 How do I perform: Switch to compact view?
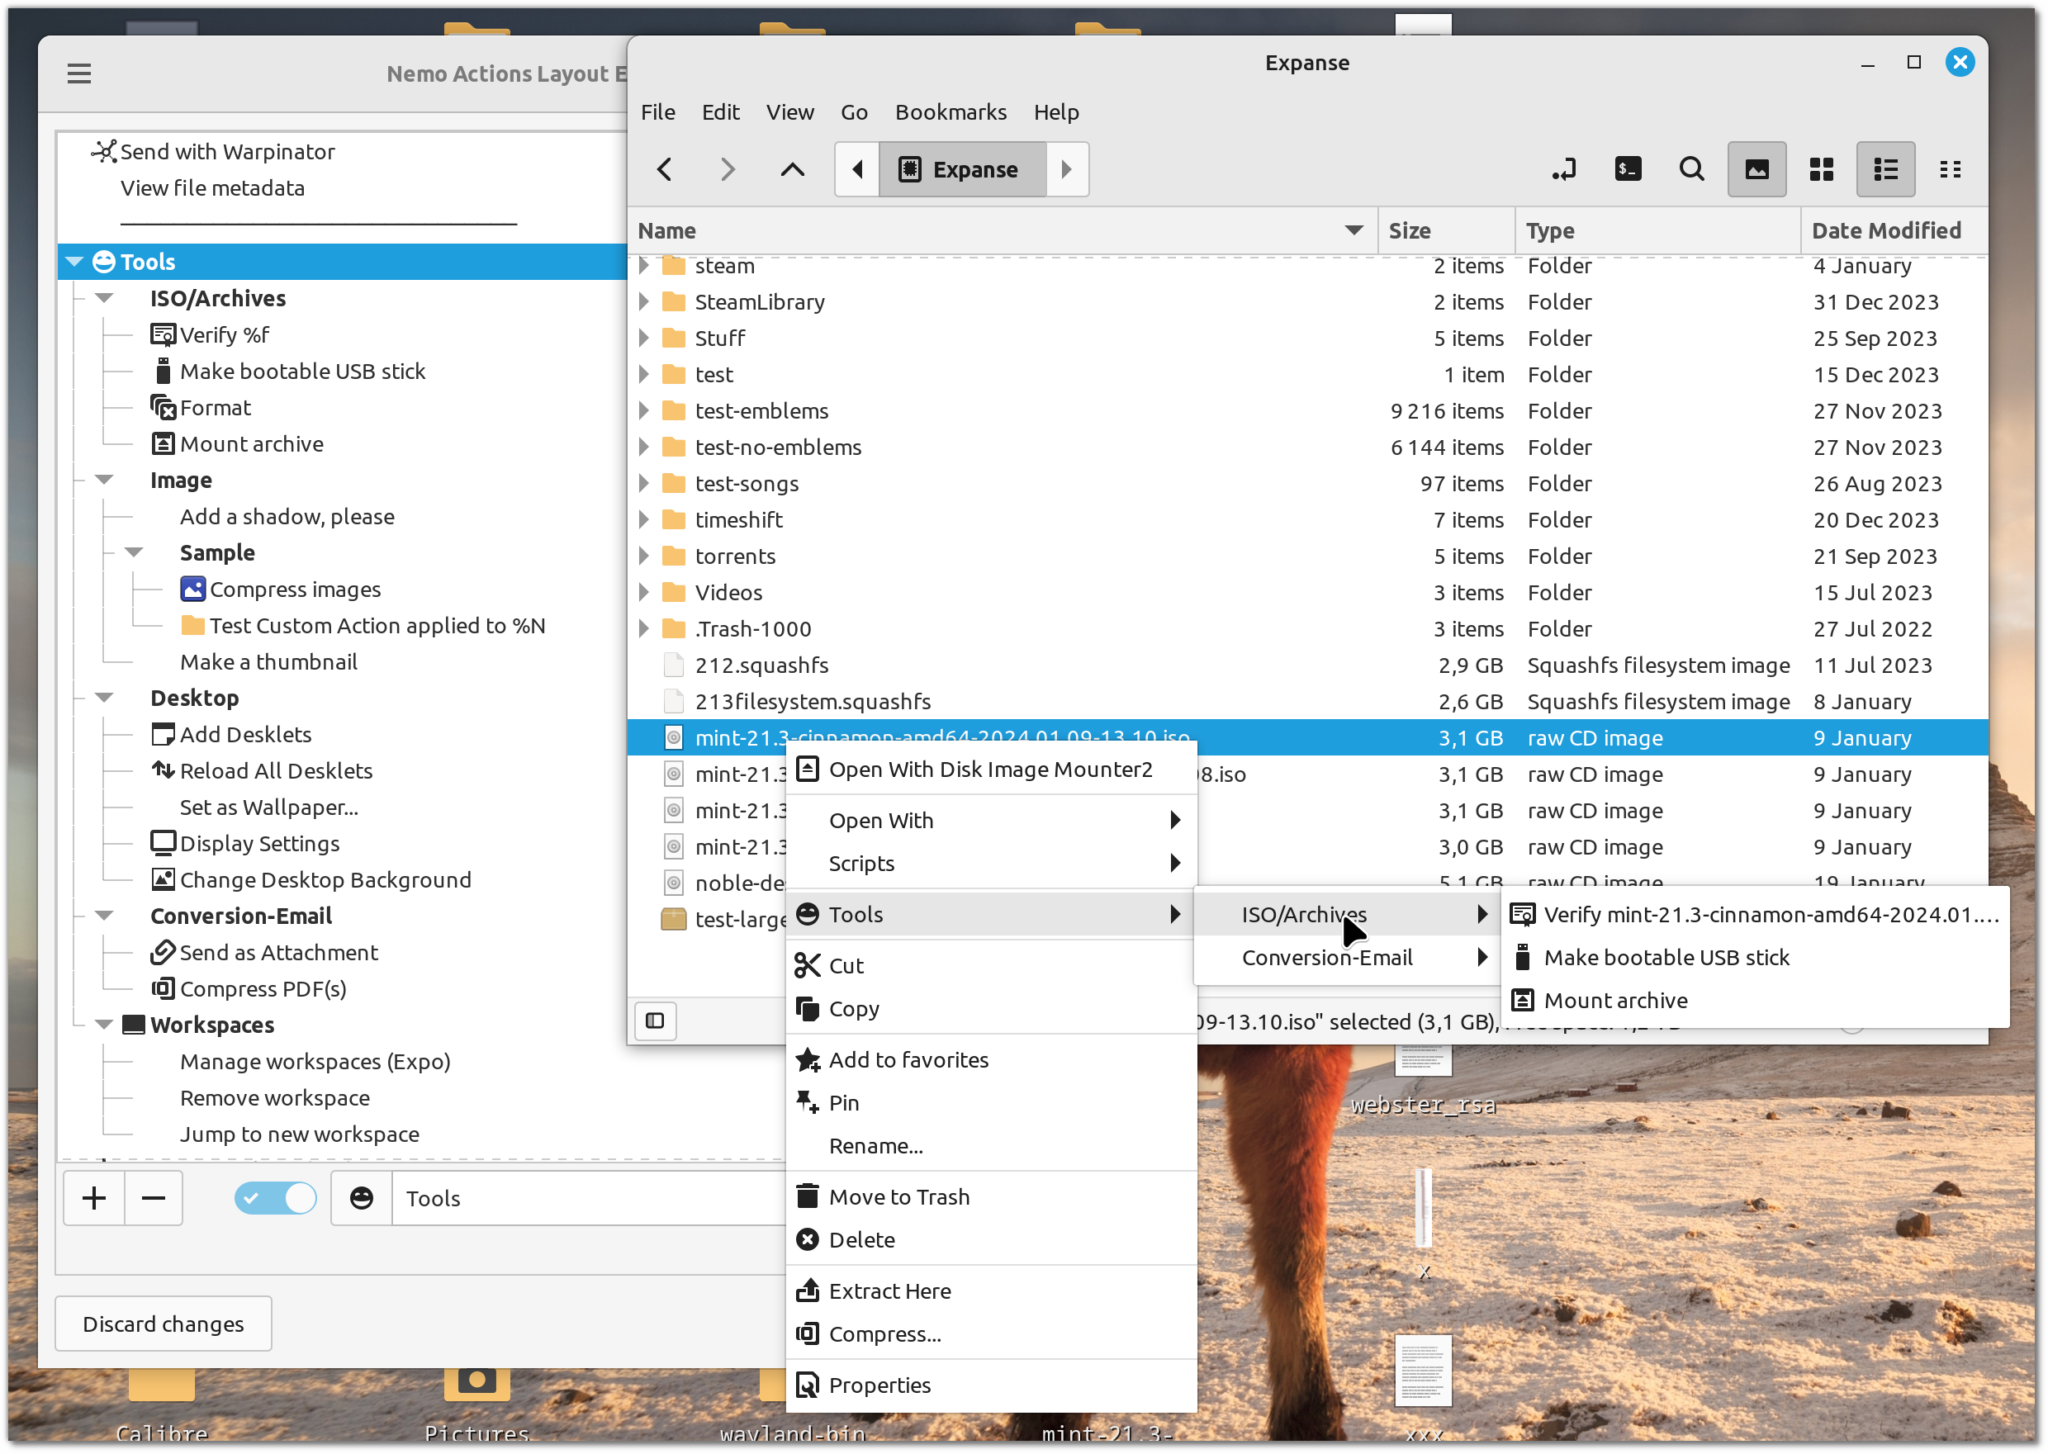[x=1950, y=169]
